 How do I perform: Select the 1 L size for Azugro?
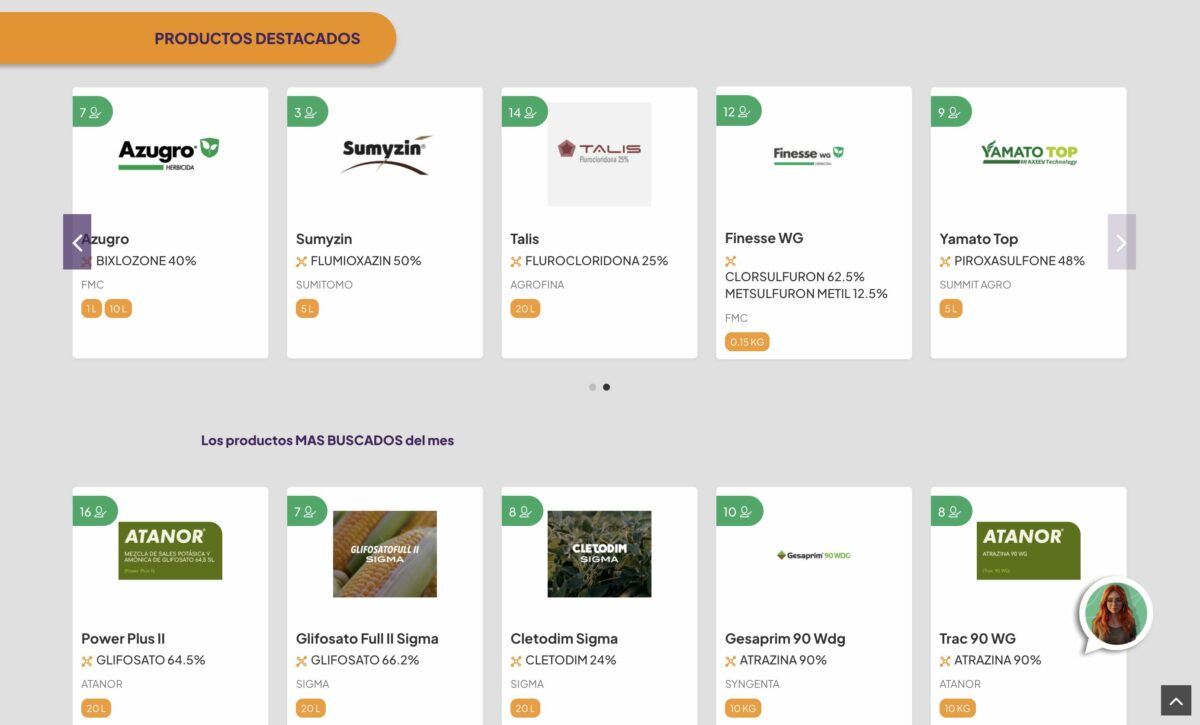click(91, 309)
